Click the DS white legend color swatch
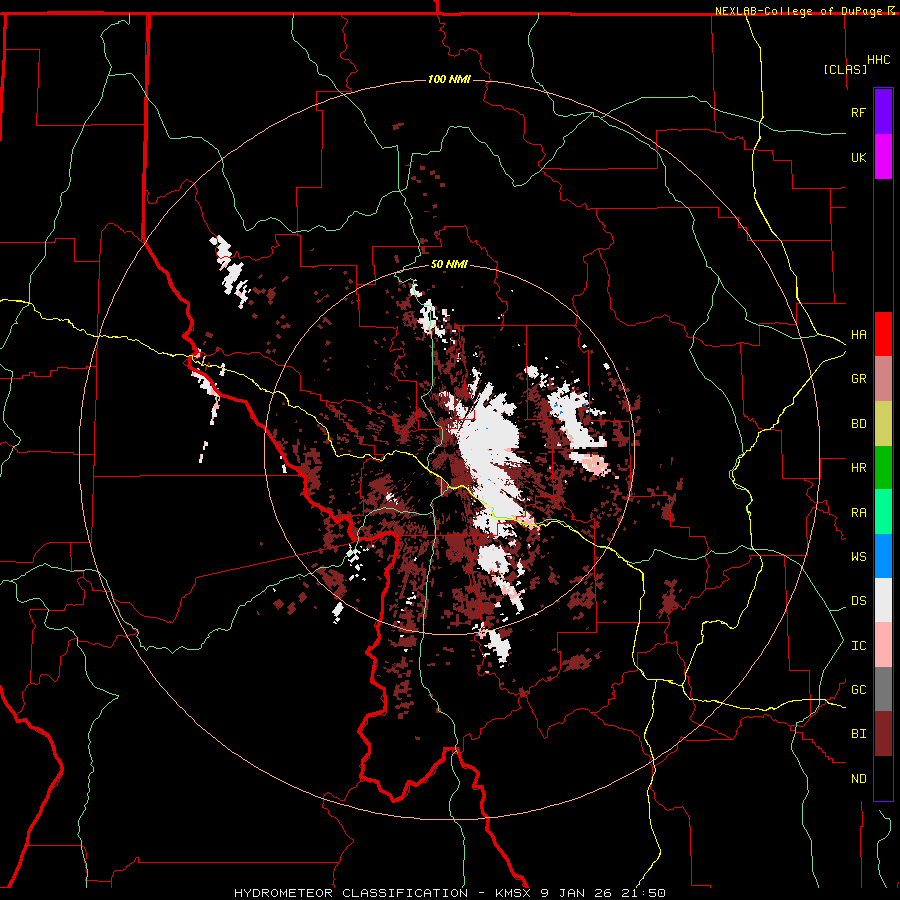The height and width of the screenshot is (900, 900). (x=883, y=600)
